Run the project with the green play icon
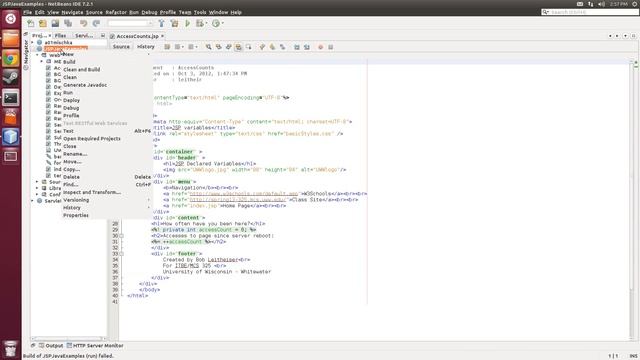Viewport: 640px width, 360px height. pos(187,23)
